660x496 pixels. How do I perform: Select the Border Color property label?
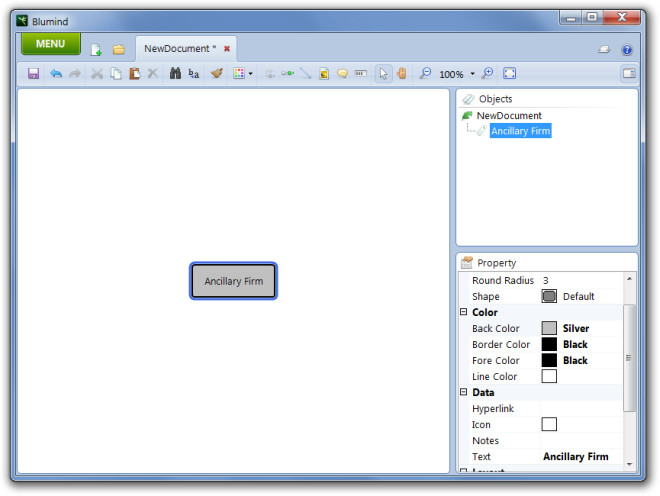point(500,344)
